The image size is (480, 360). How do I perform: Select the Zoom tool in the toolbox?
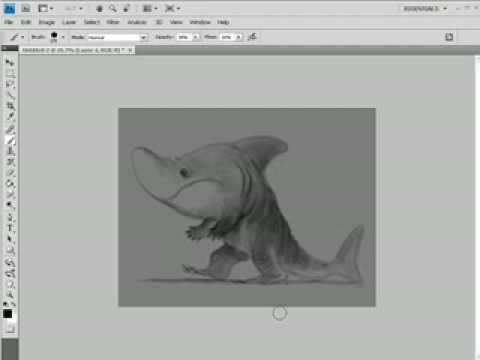pyautogui.click(x=10, y=295)
